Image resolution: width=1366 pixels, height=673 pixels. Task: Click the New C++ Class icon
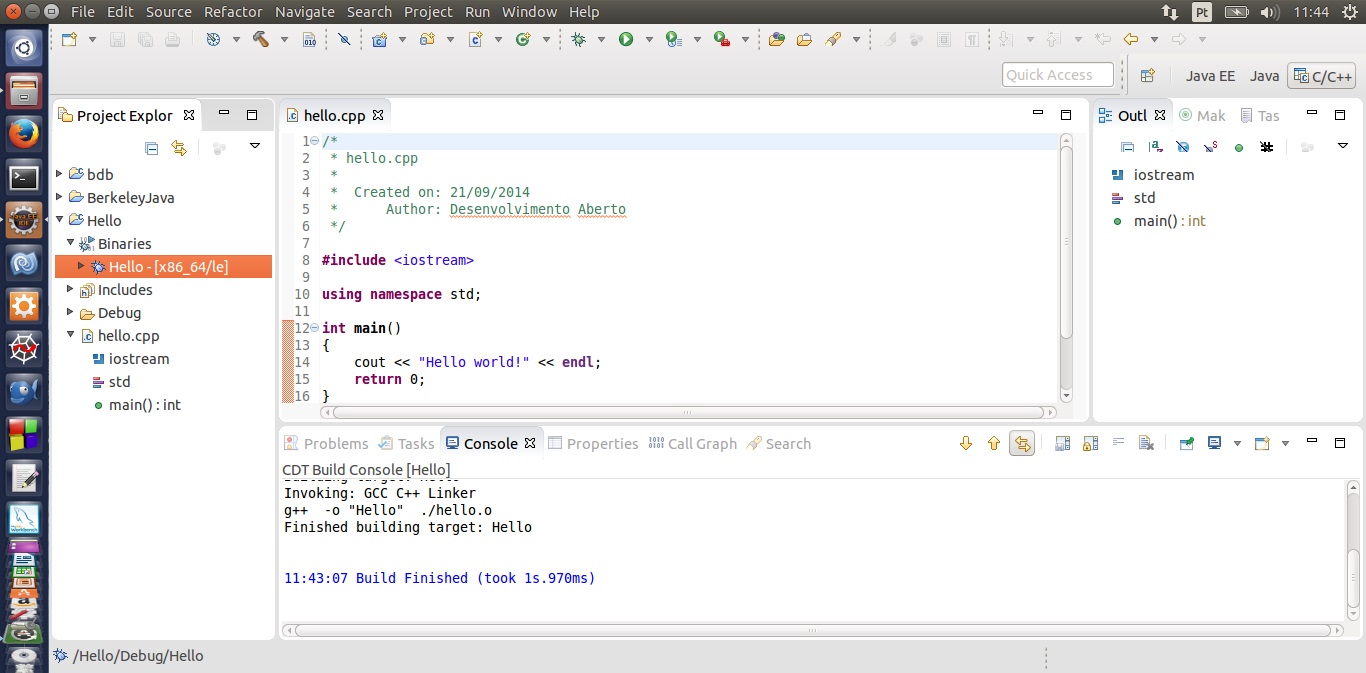[522, 39]
